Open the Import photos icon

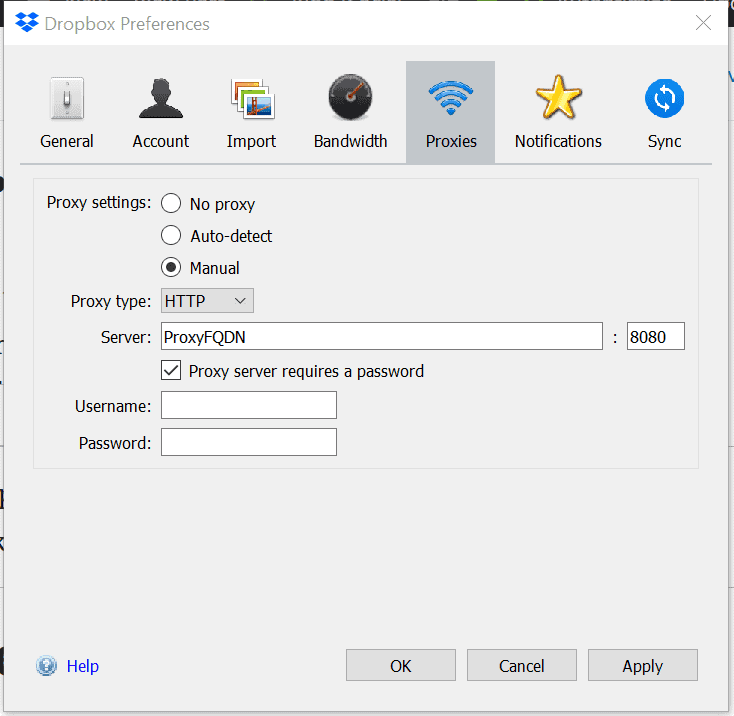[x=251, y=100]
